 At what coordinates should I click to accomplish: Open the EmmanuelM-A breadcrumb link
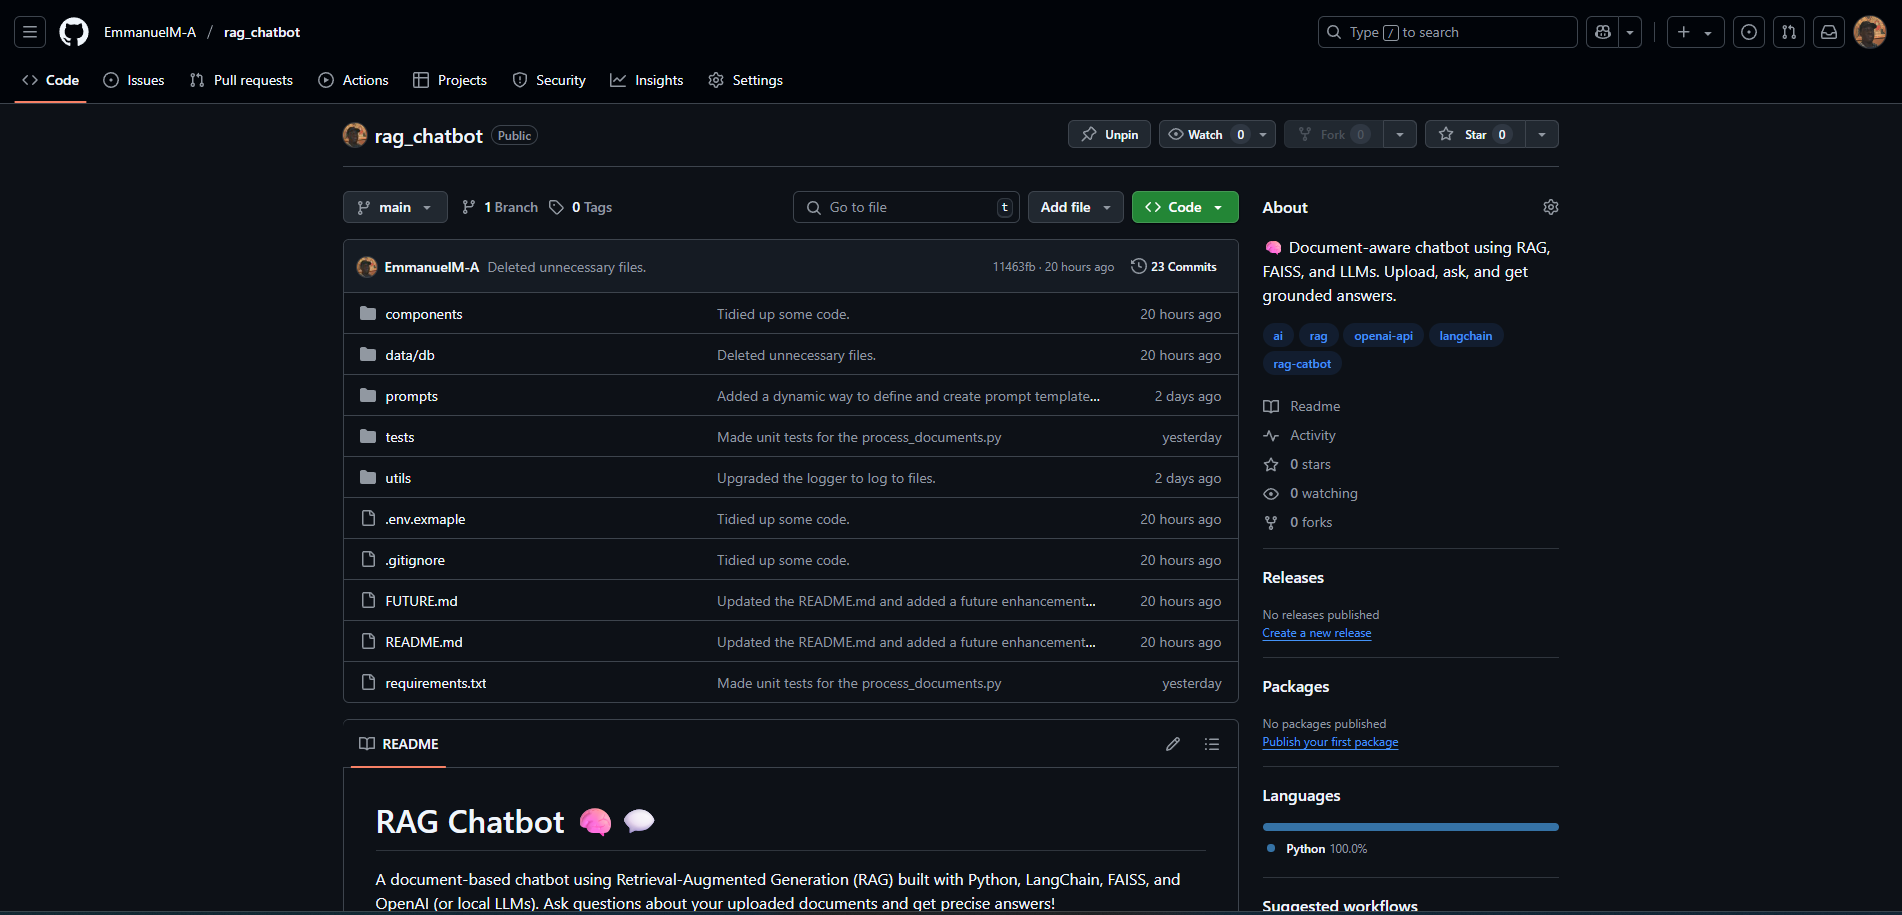tap(150, 32)
